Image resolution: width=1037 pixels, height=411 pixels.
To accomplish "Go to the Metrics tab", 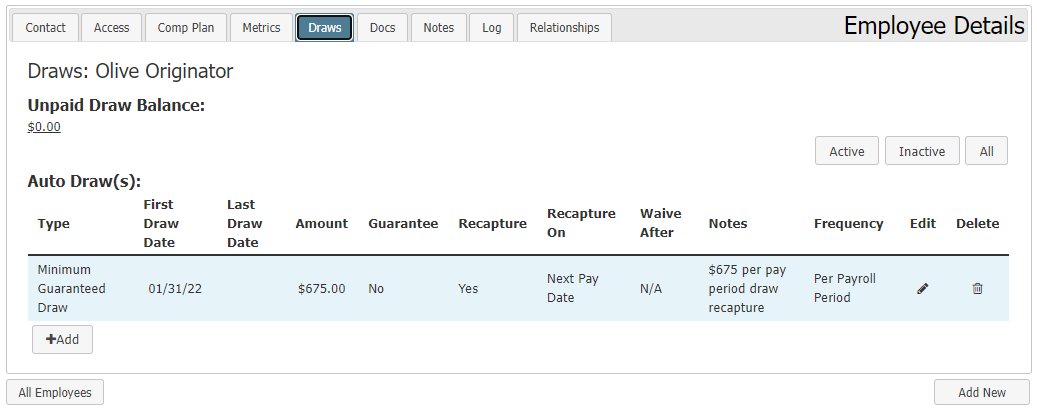I will click(261, 27).
